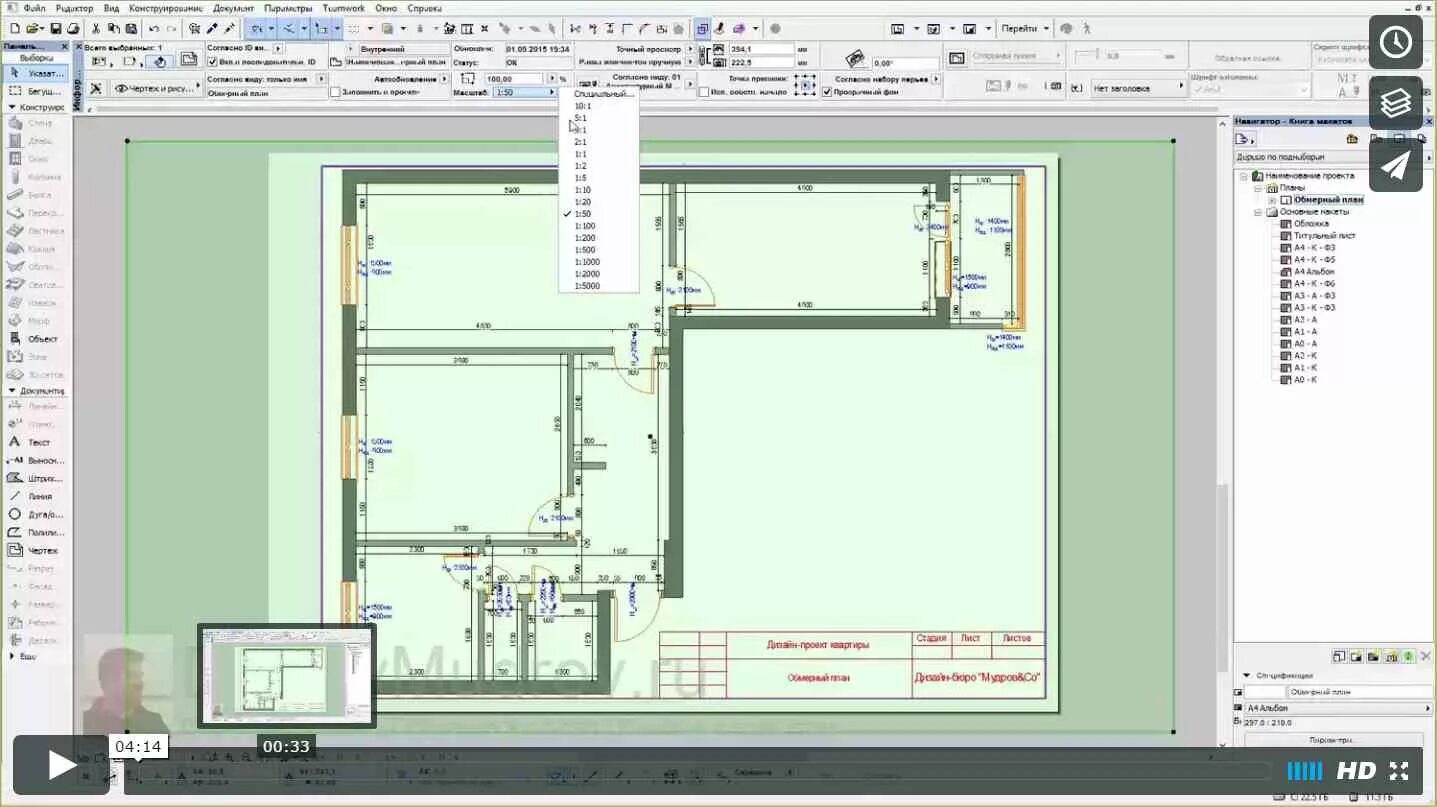Select the Чертеж drawing tool
The width and height of the screenshot is (1437, 807).
(35, 550)
